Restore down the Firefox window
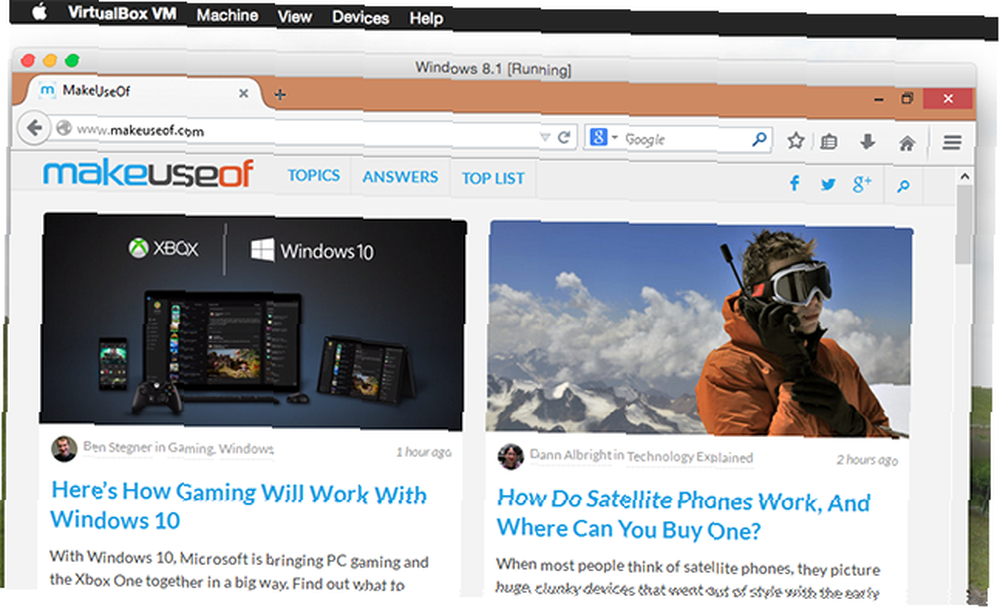This screenshot has width=1000, height=608. pos(907,98)
